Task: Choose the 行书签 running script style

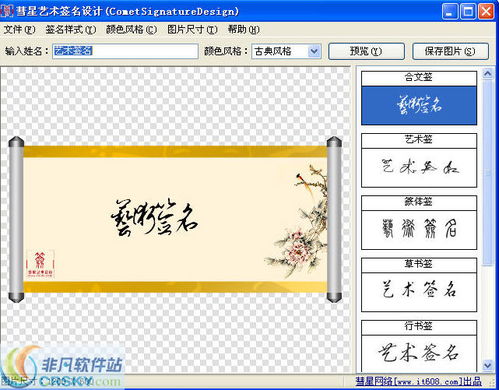Action: tap(419, 353)
